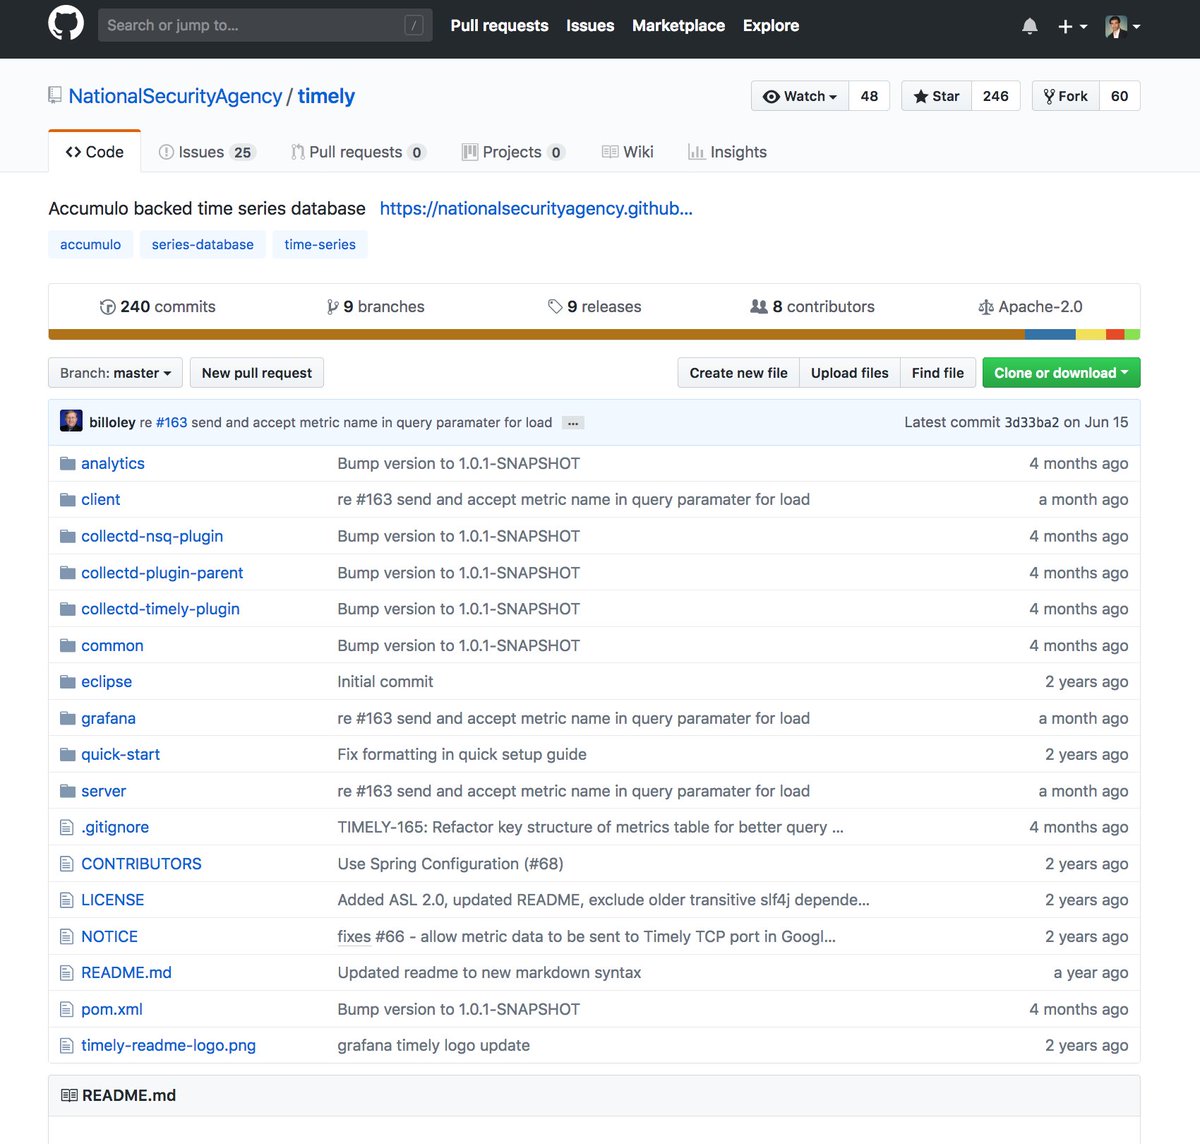Open Explore in top navigation
Screen dimensions: 1200x1144
coord(770,25)
